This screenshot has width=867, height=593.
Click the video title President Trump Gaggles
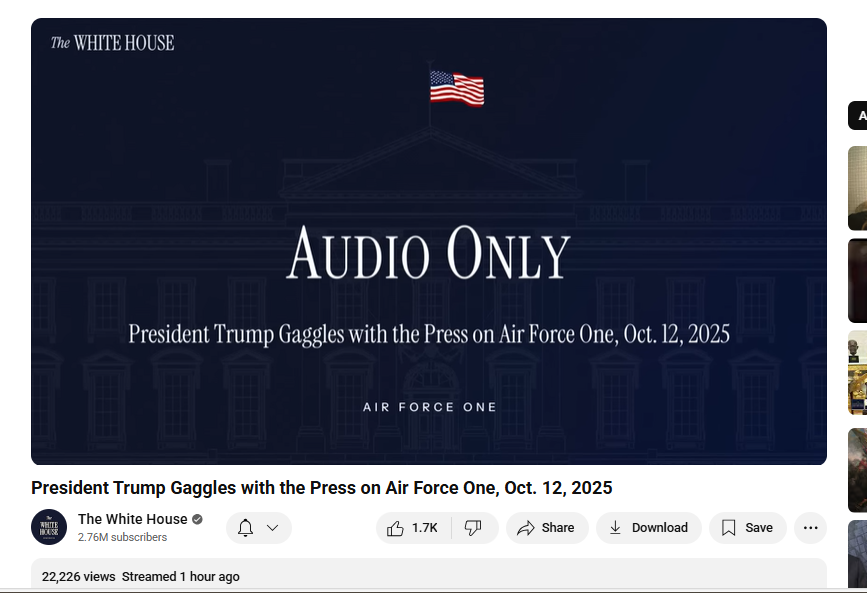(x=322, y=488)
